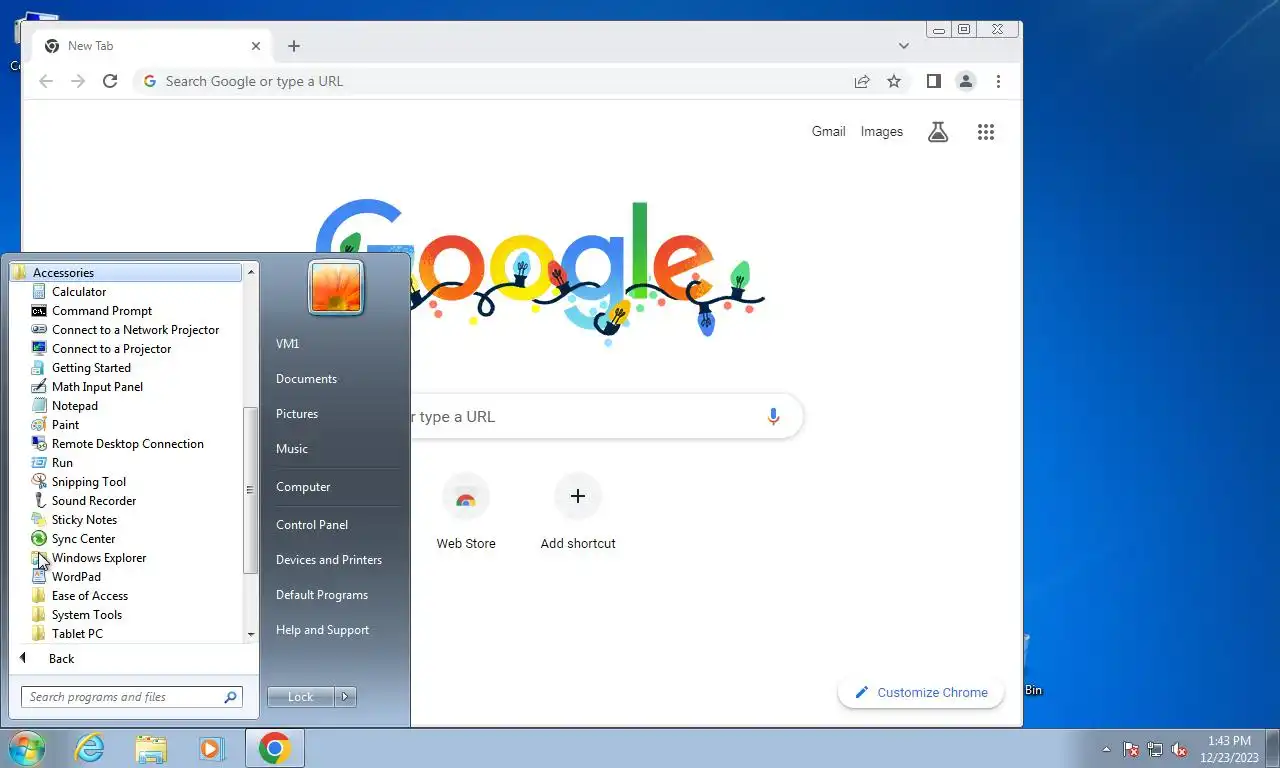1280x768 pixels.
Task: Click the Search programs and files box
Action: click(x=132, y=697)
